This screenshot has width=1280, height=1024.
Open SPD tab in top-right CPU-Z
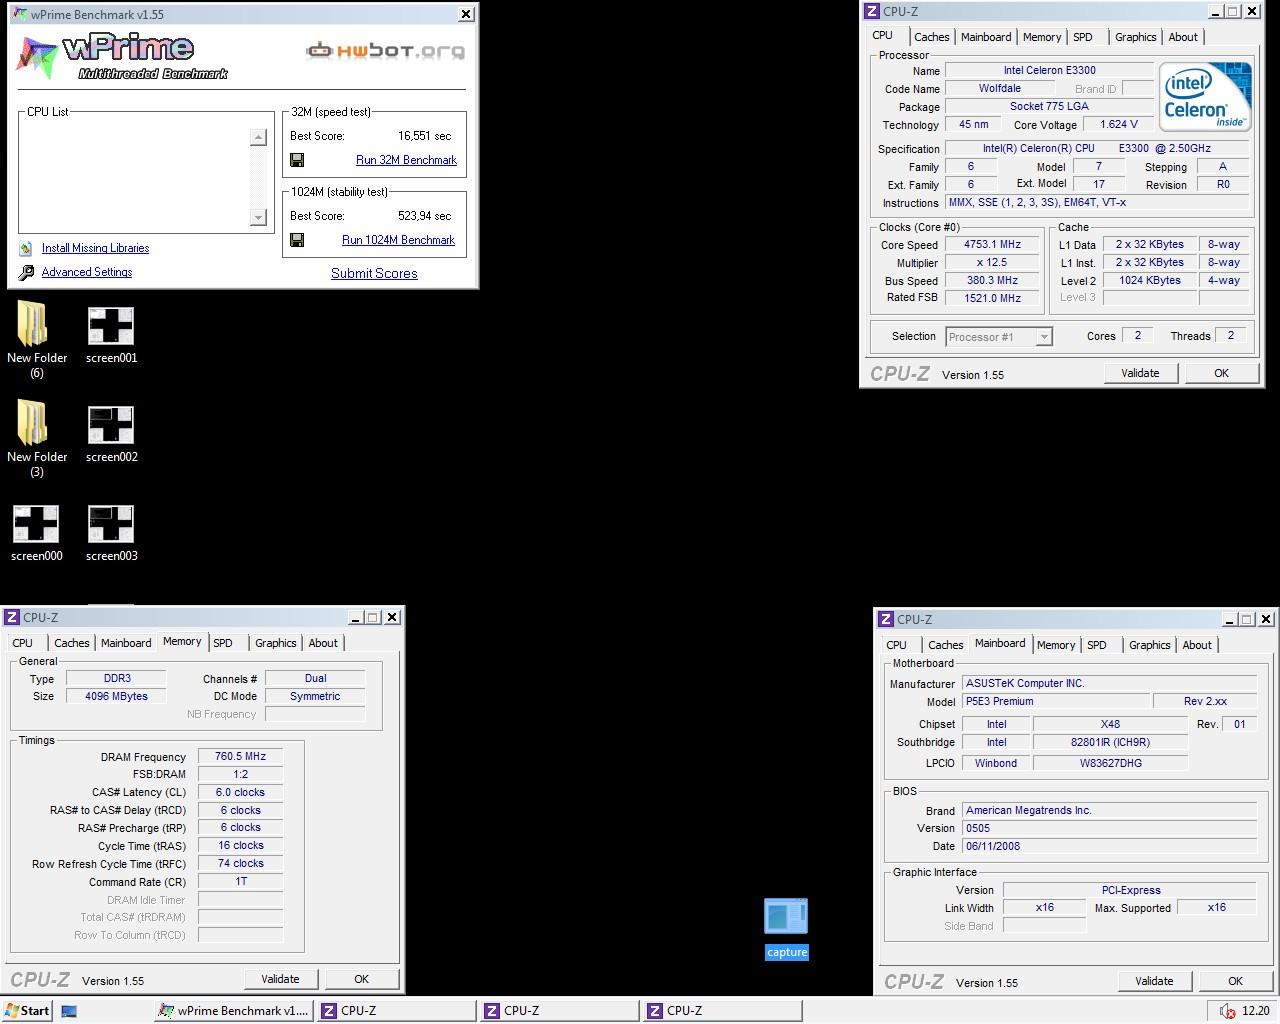coord(1083,37)
